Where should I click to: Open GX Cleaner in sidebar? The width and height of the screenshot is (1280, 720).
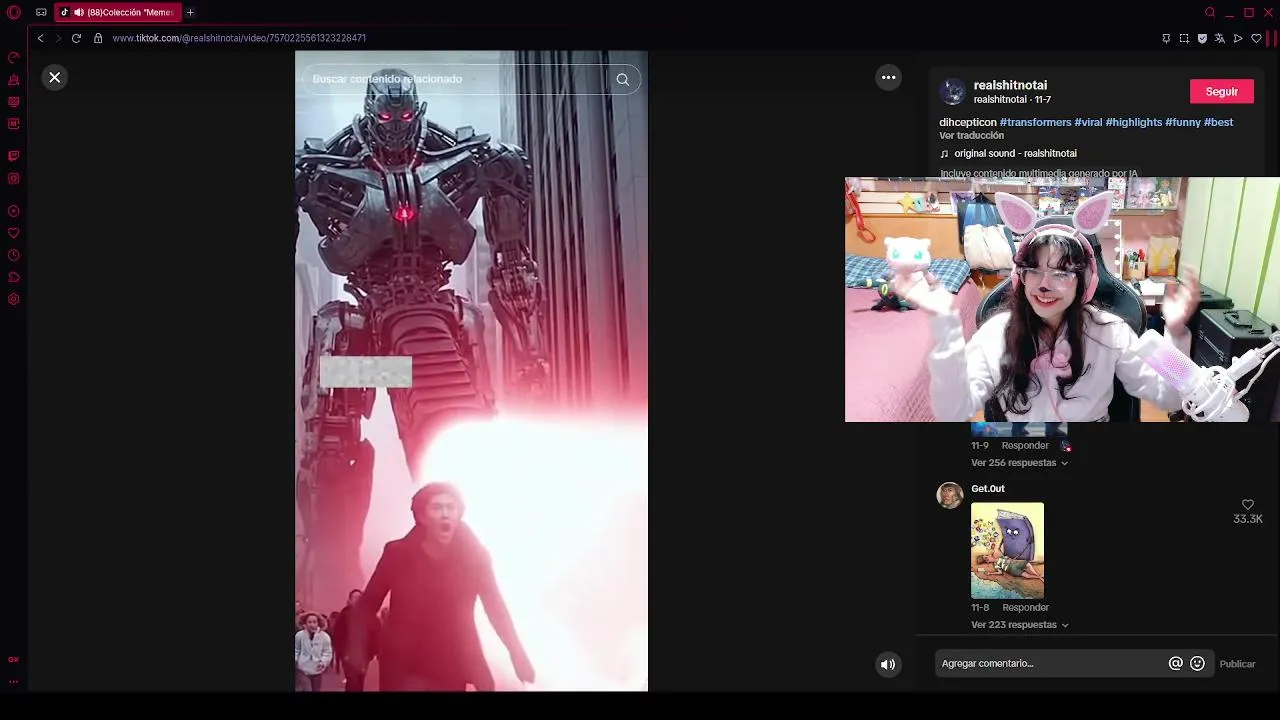pyautogui.click(x=14, y=79)
